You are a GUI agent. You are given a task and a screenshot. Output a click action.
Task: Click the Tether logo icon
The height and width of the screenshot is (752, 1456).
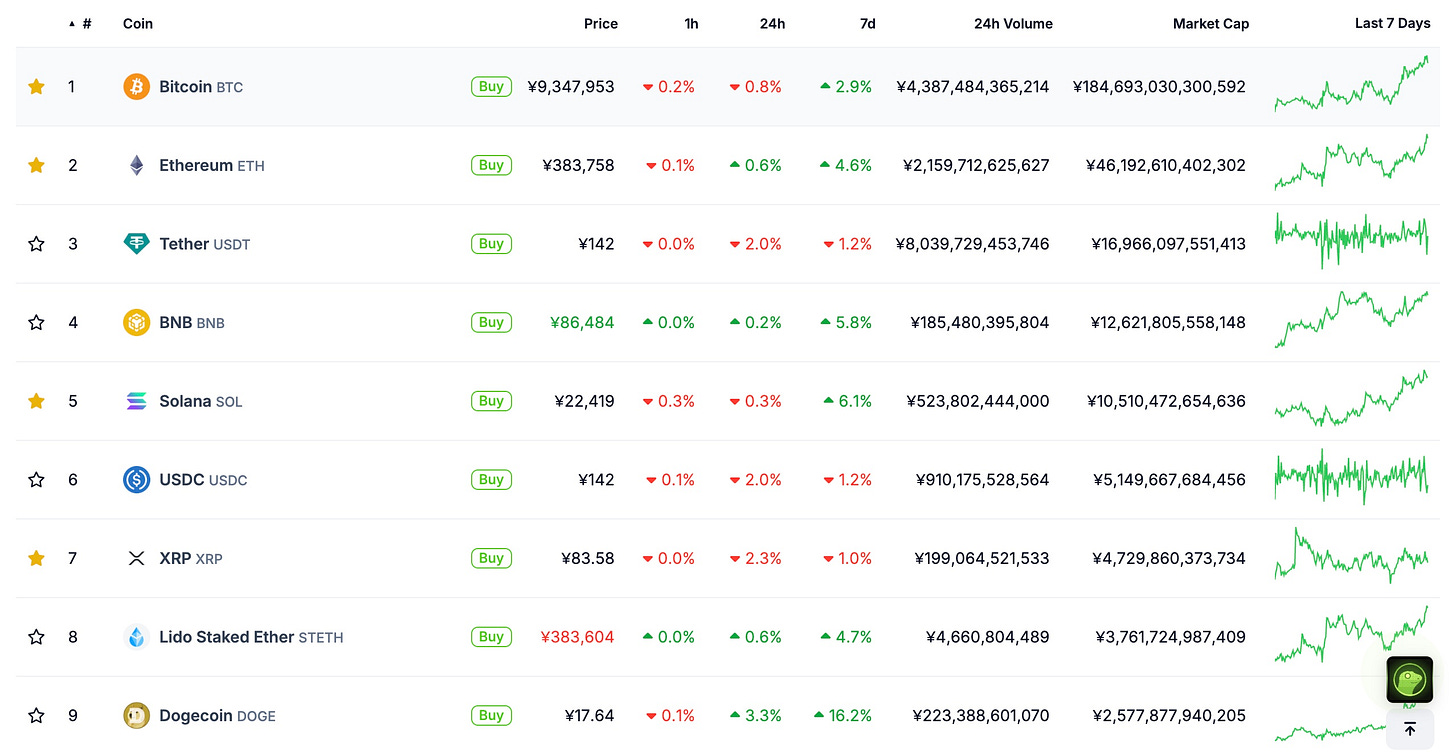tap(136, 244)
